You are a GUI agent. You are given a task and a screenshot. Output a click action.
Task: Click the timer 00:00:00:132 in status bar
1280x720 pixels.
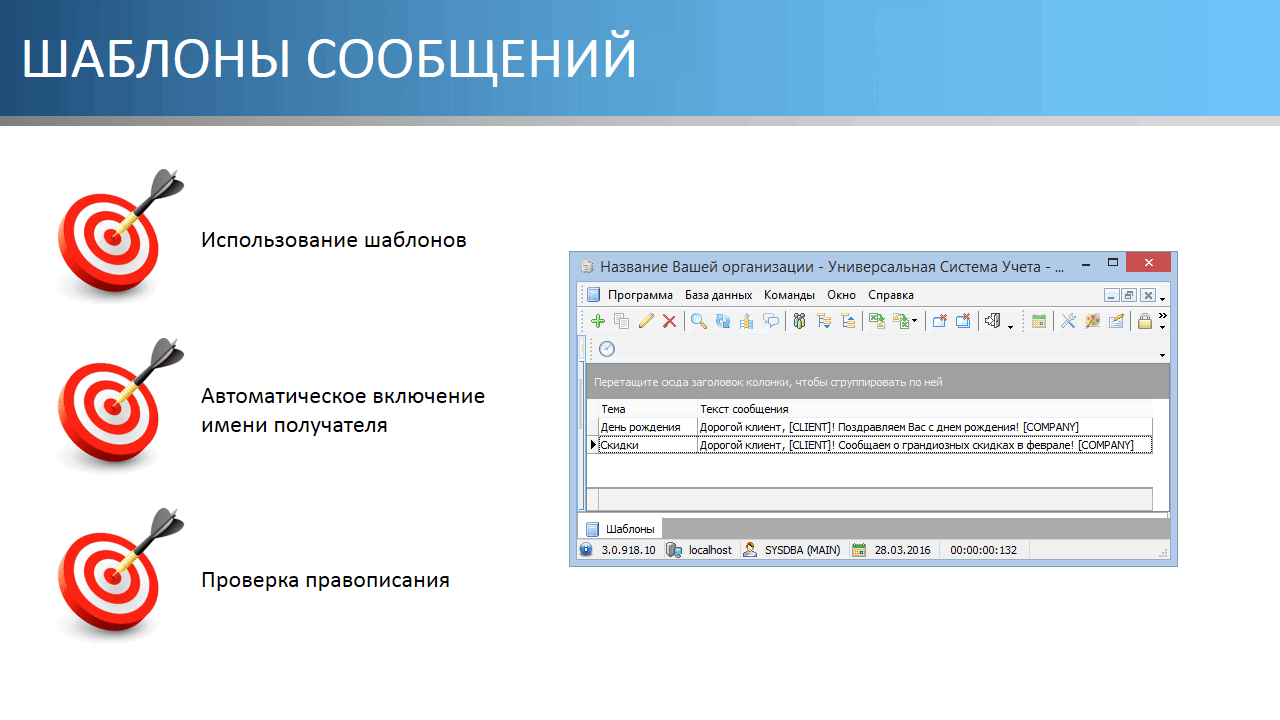tap(983, 550)
